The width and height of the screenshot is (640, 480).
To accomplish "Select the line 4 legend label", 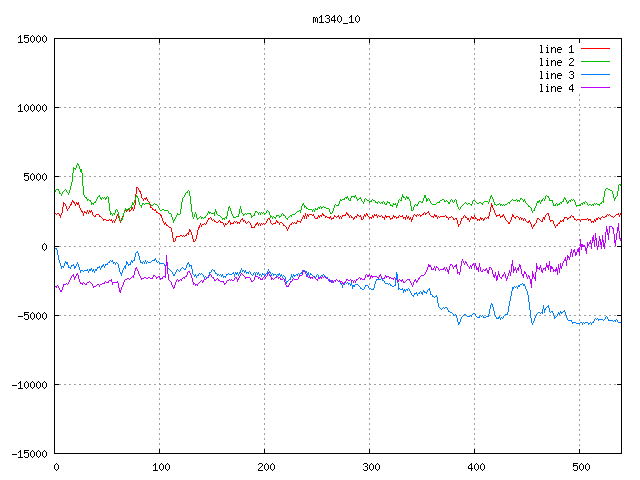I will coord(557,88).
